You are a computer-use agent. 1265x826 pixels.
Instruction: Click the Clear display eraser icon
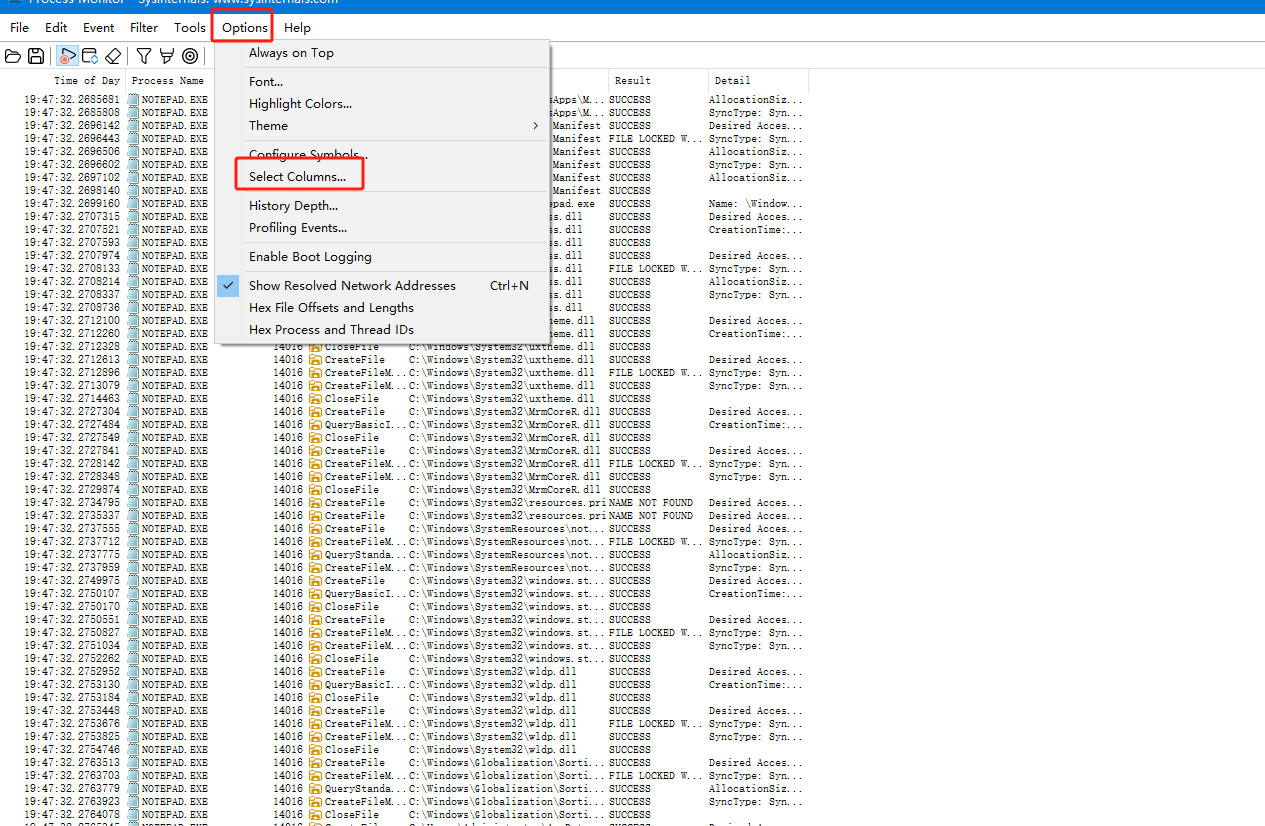pos(113,56)
